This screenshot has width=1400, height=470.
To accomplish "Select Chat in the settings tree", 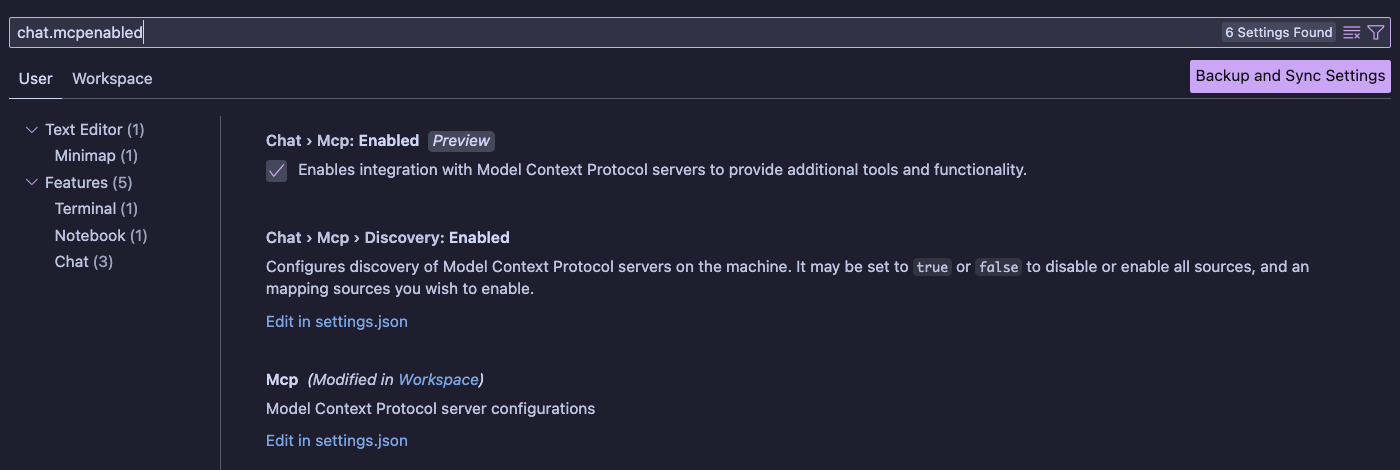I will [x=83, y=262].
